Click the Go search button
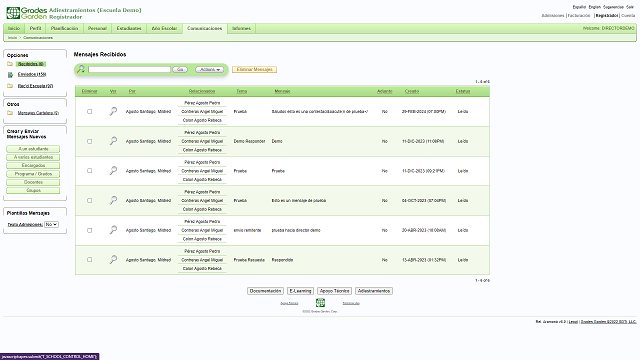 coord(180,69)
